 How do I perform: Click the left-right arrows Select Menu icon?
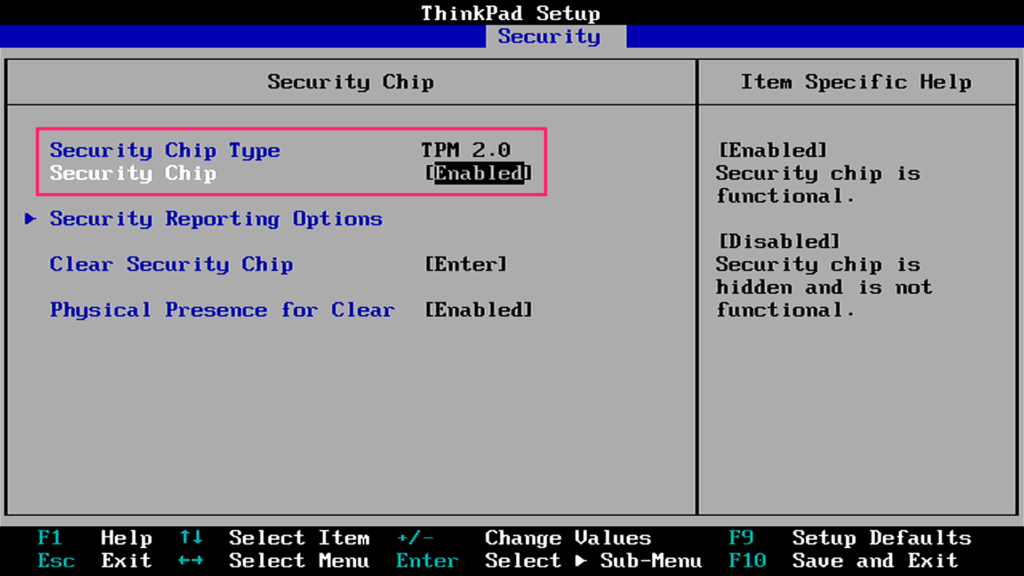click(191, 561)
